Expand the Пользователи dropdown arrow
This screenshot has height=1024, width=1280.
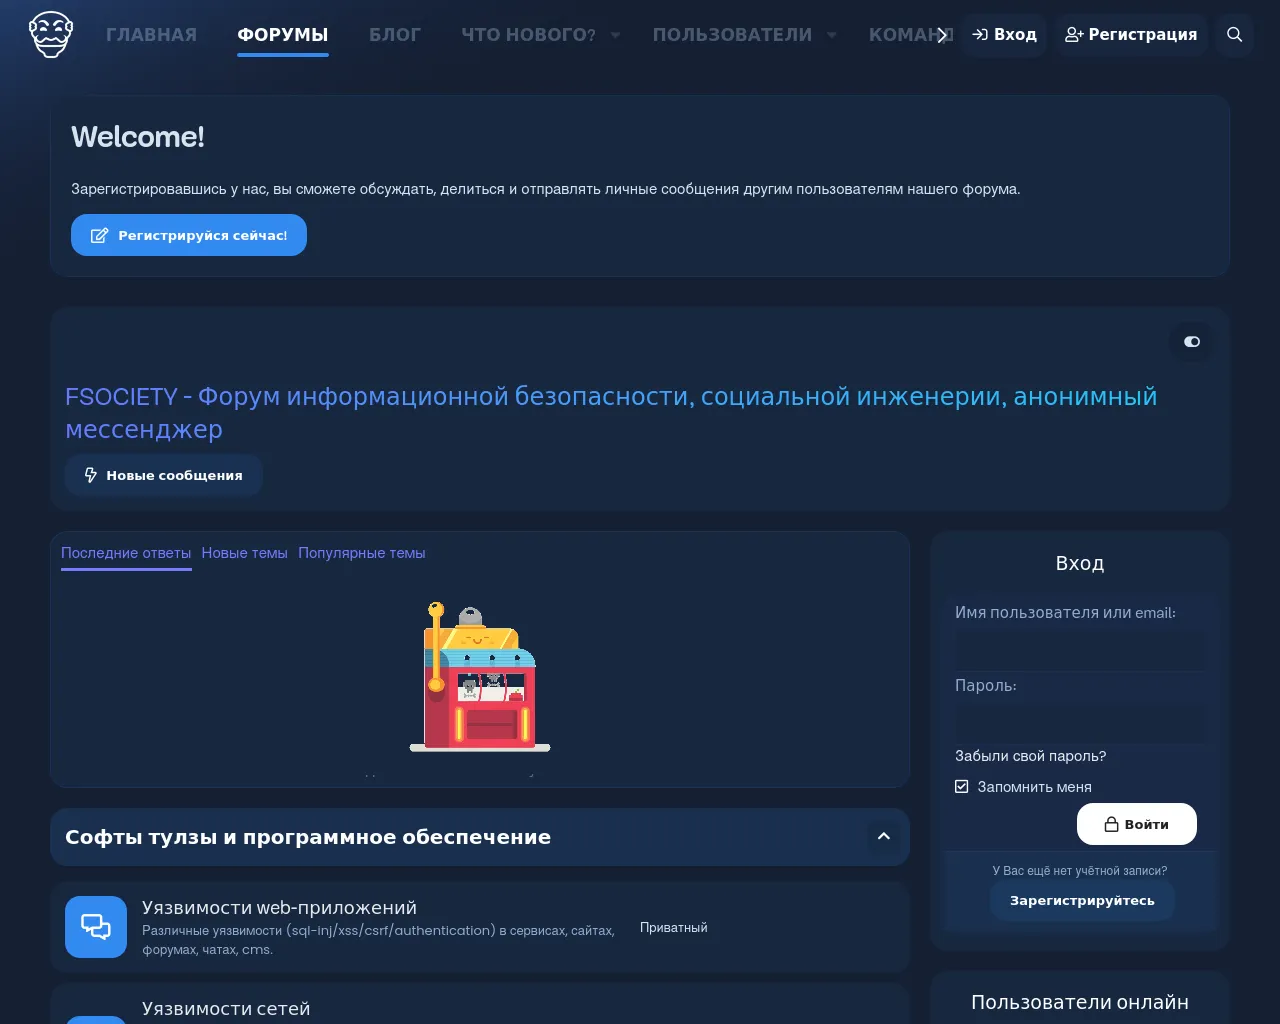(832, 35)
